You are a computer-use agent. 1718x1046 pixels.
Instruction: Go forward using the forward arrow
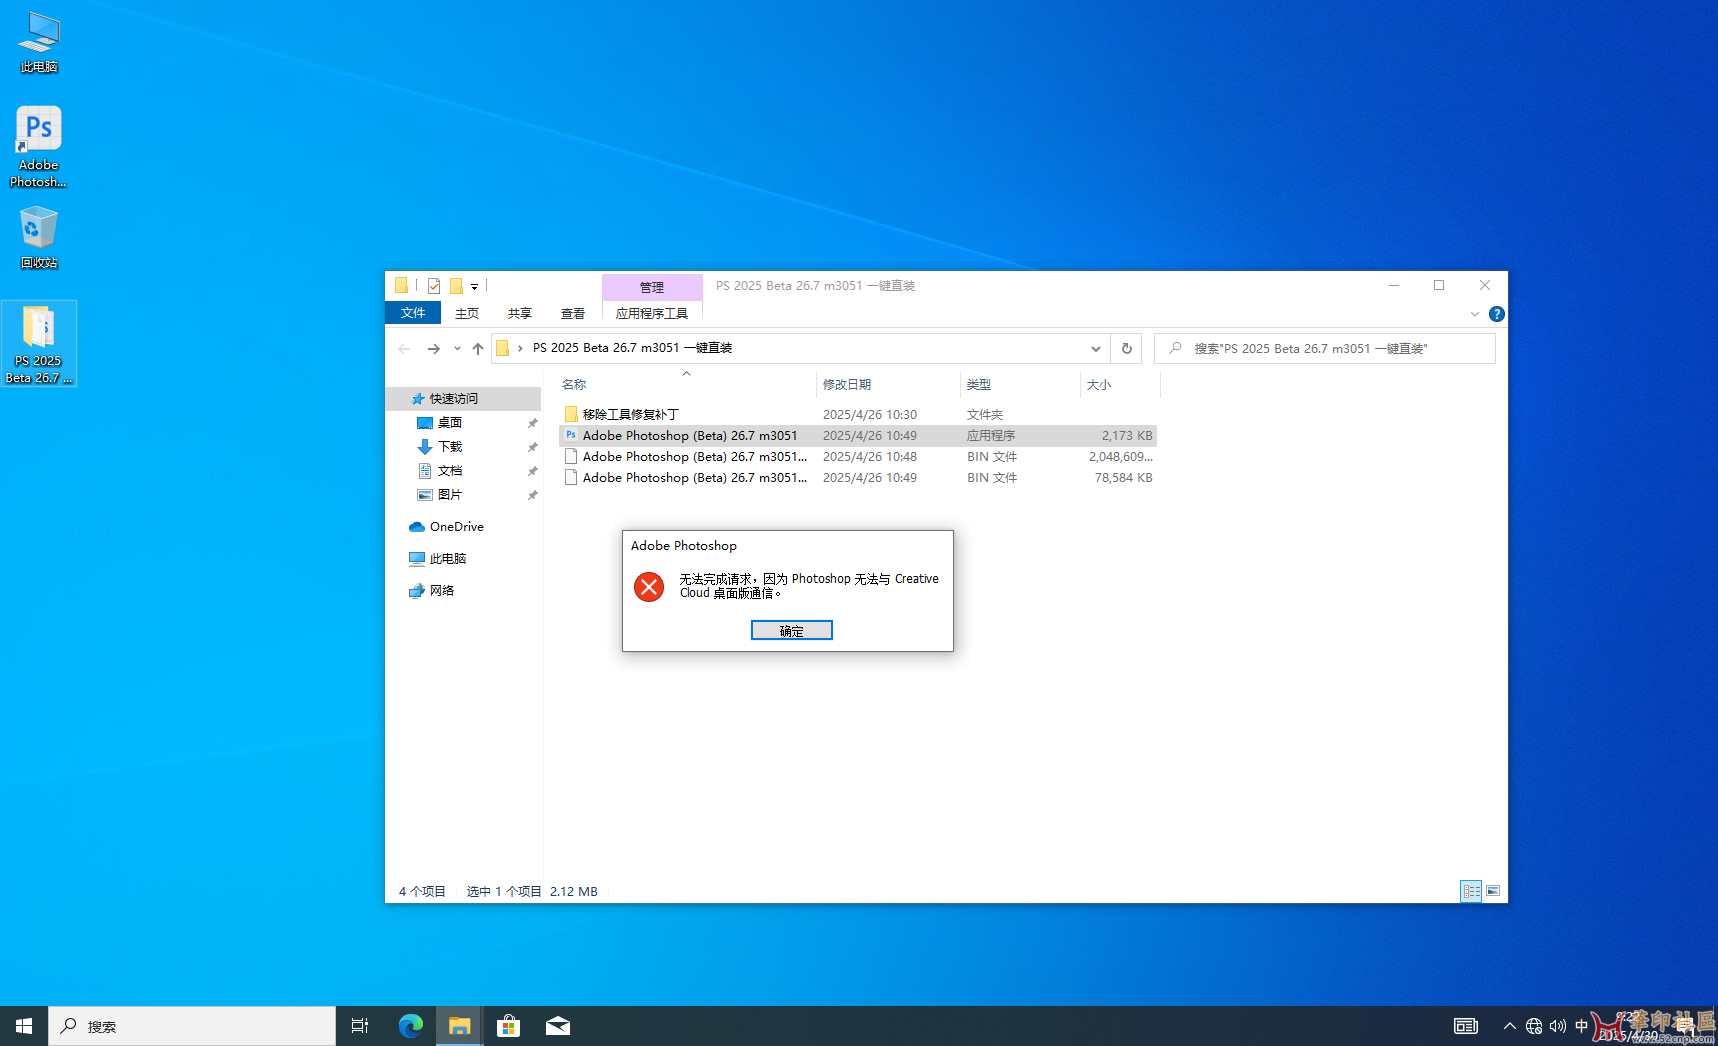tap(433, 348)
